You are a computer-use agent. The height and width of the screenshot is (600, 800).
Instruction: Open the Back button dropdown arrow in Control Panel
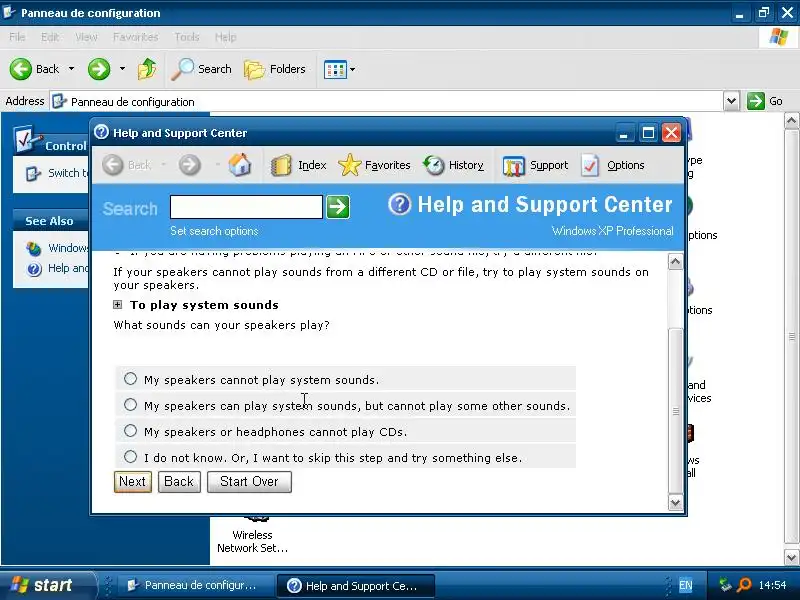coord(71,68)
